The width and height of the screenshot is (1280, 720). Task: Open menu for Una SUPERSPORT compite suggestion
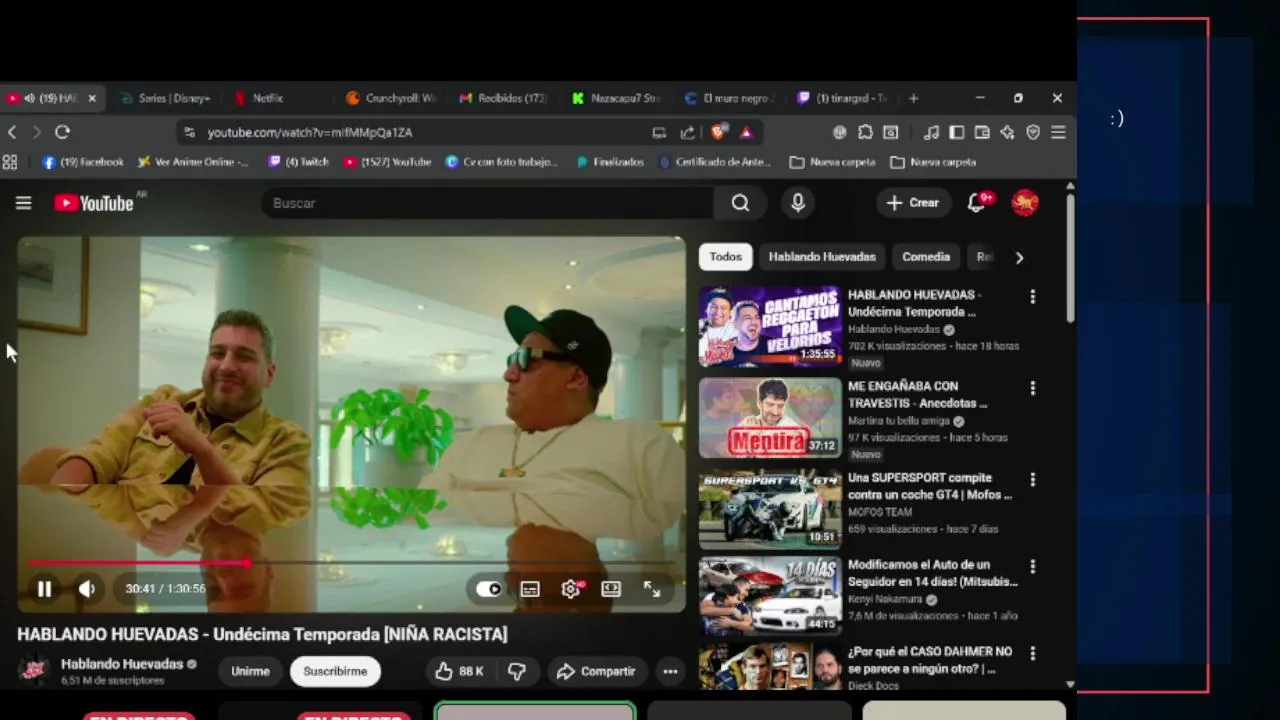click(1033, 480)
